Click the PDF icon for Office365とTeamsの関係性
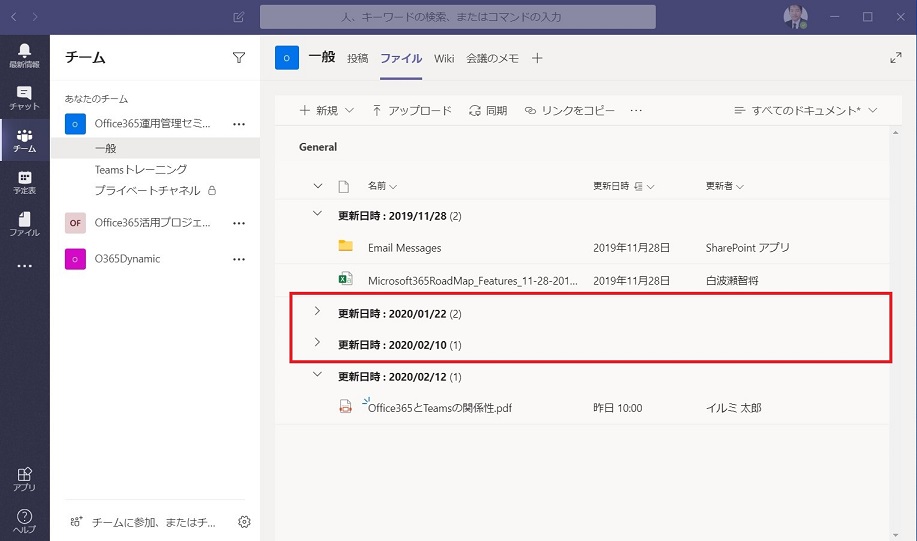 coord(346,406)
